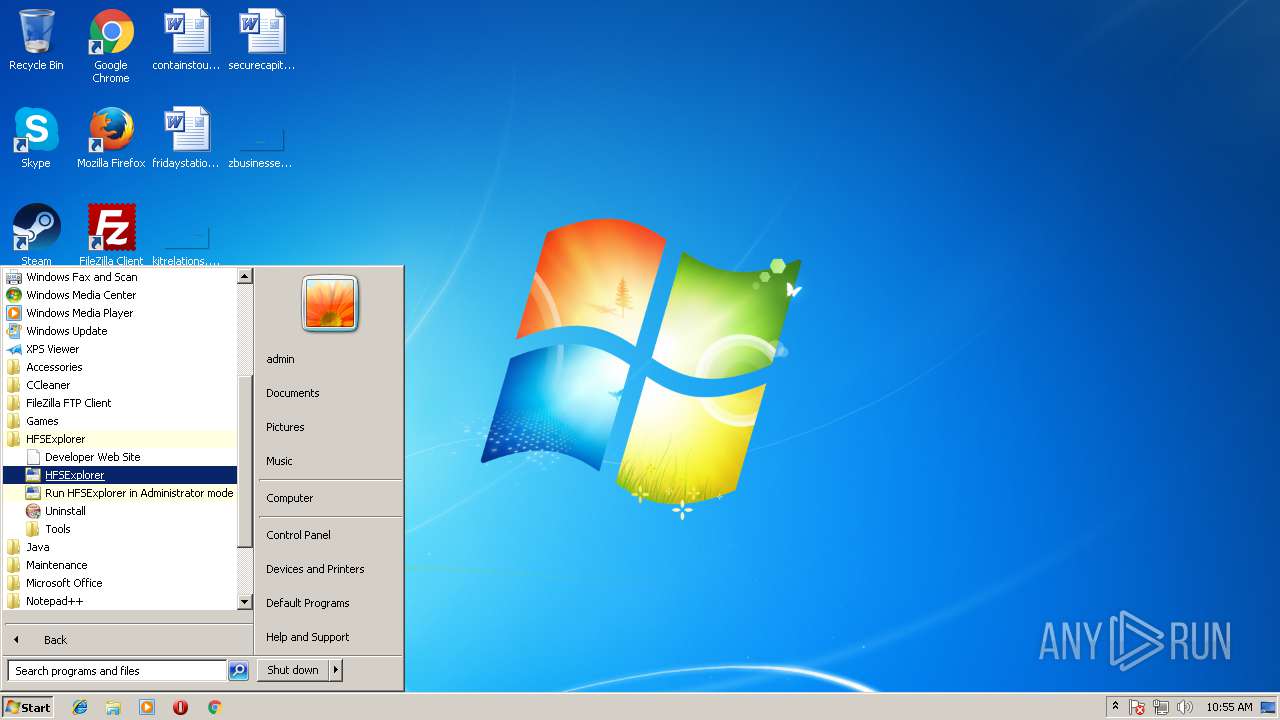Image resolution: width=1280 pixels, height=720 pixels.
Task: Open Media Player from the taskbar
Action: (147, 707)
